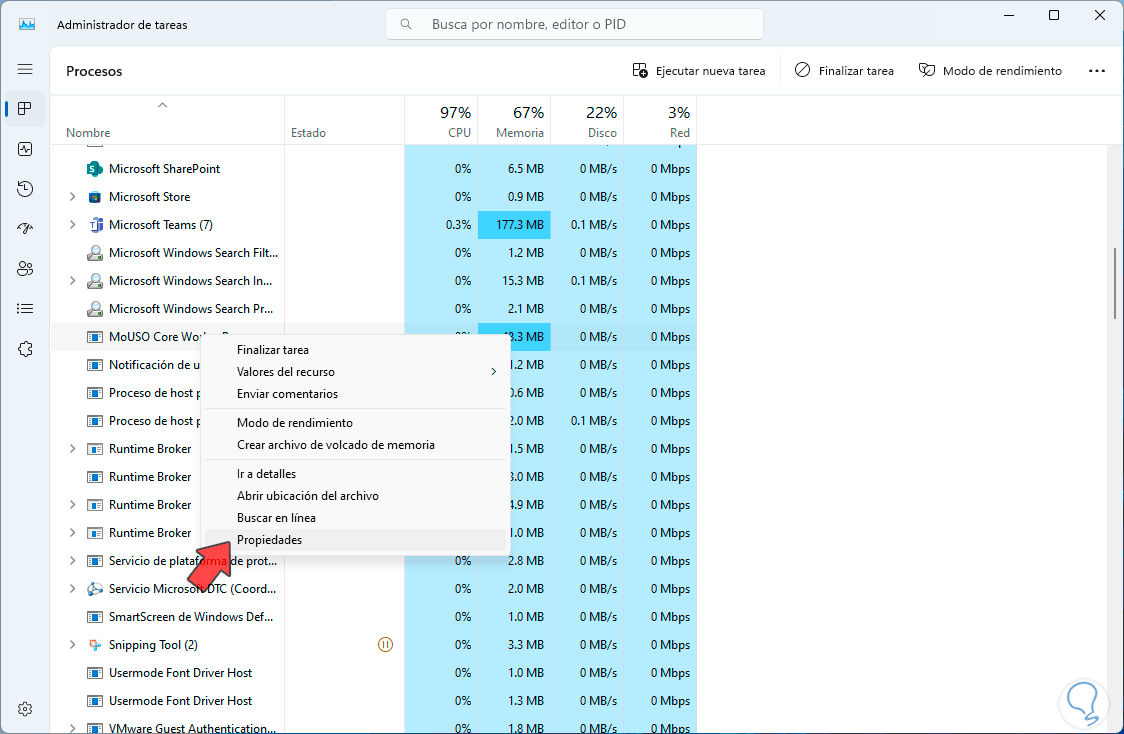Click the Task Manager app icon in title bar
The width and height of the screenshot is (1124, 734).
(x=27, y=24)
